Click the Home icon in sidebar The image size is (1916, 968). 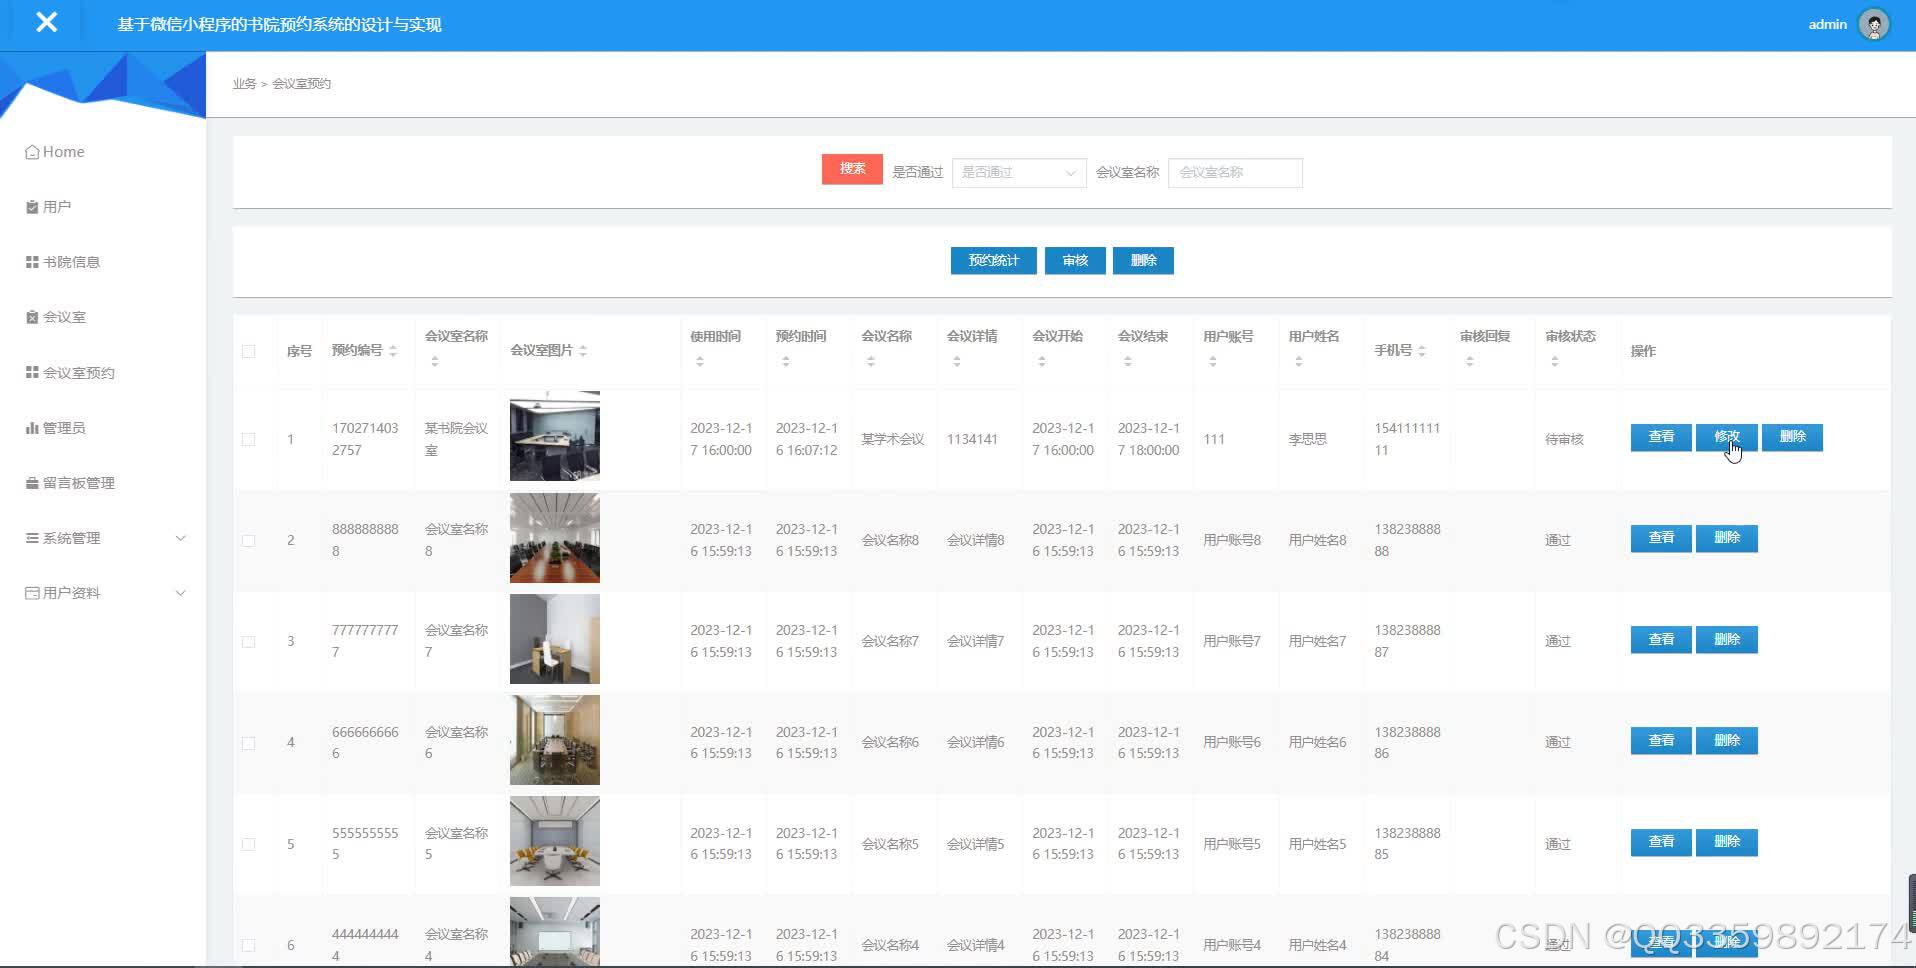(x=32, y=152)
